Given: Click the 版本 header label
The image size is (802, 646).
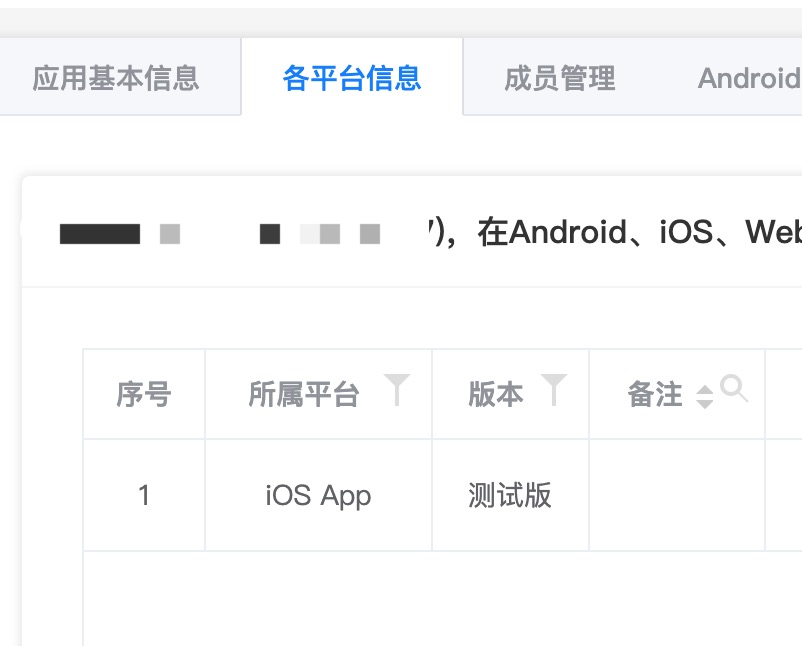Looking at the screenshot, I should tap(496, 395).
